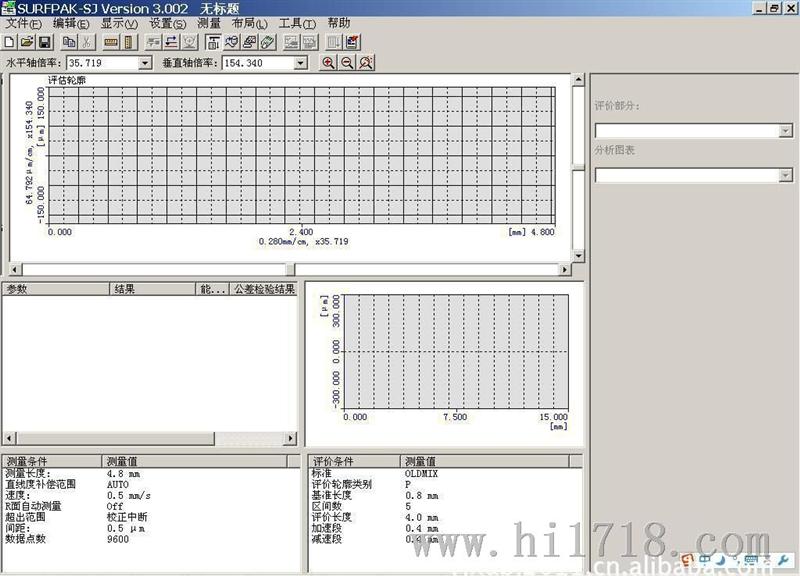800x576 pixels.
Task: Expand the 垂直轴倍率 dropdown
Action: tap(301, 63)
